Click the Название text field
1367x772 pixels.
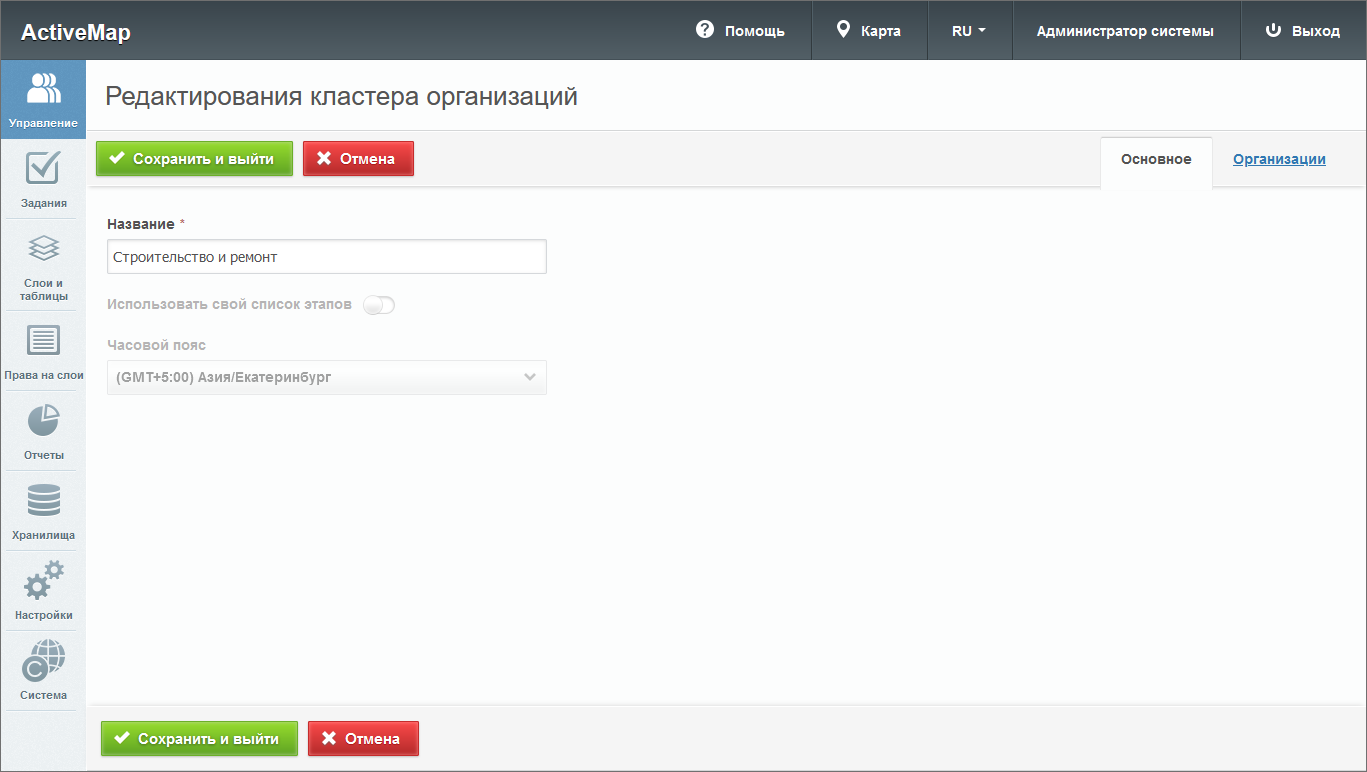tap(327, 257)
